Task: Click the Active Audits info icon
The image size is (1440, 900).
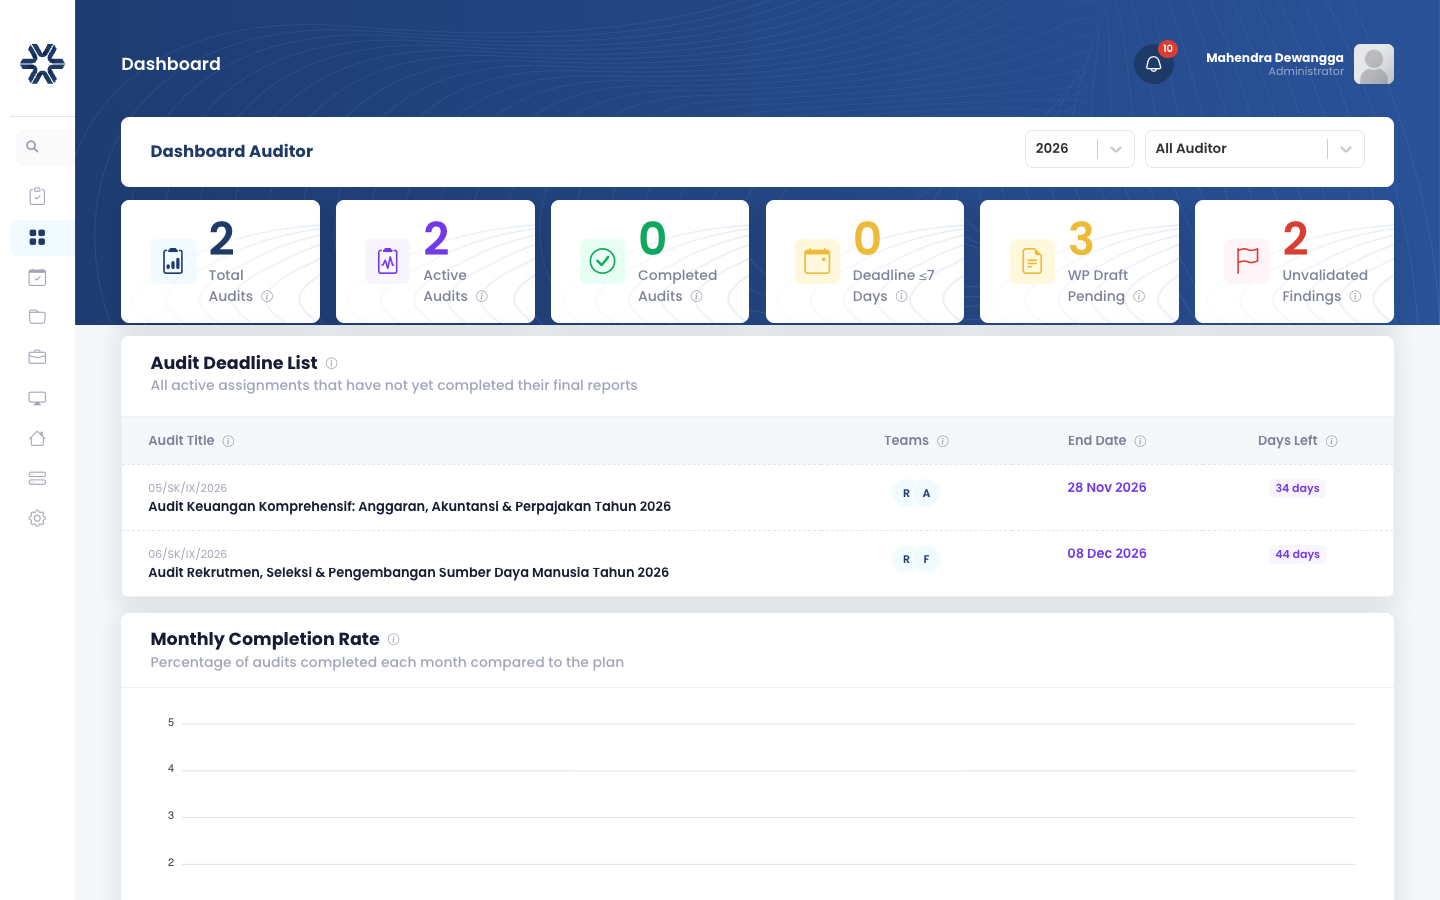Action: coord(482,296)
